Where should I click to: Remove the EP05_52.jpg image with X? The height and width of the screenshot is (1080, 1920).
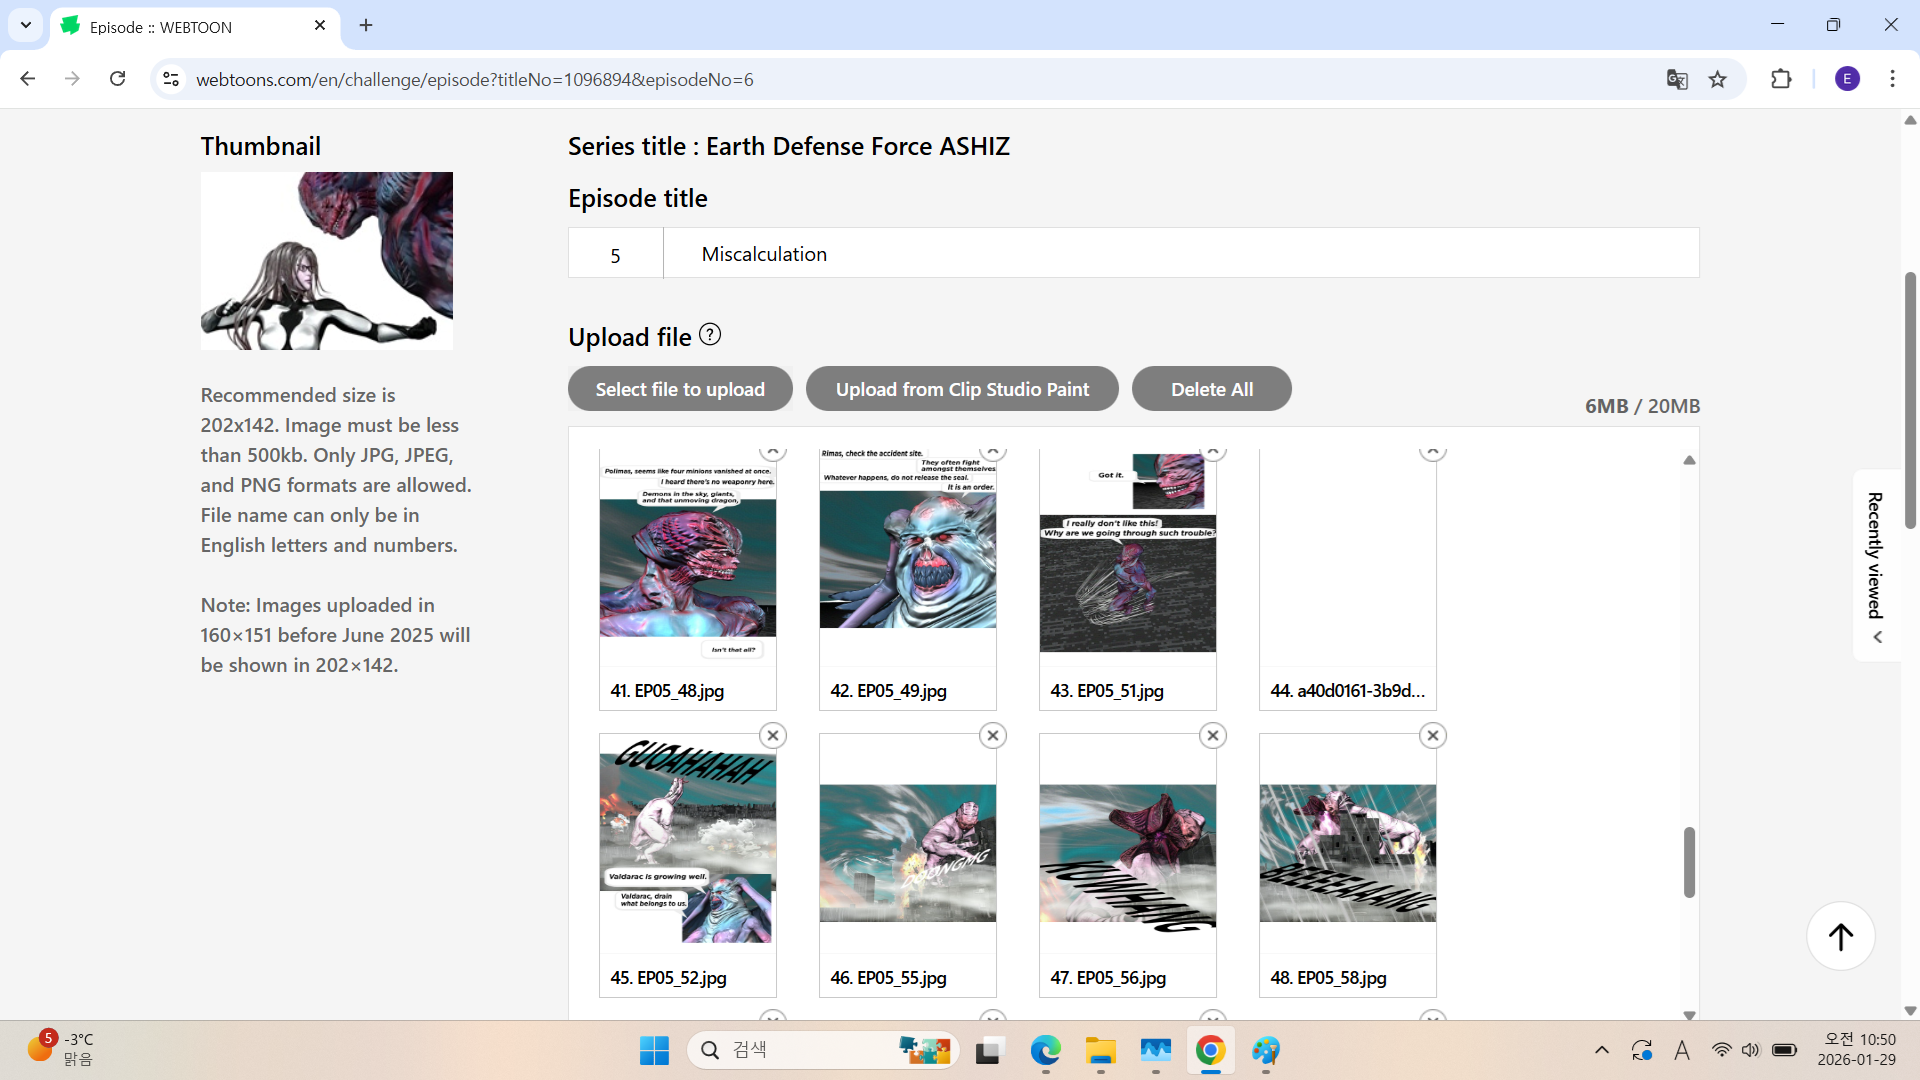tap(773, 736)
